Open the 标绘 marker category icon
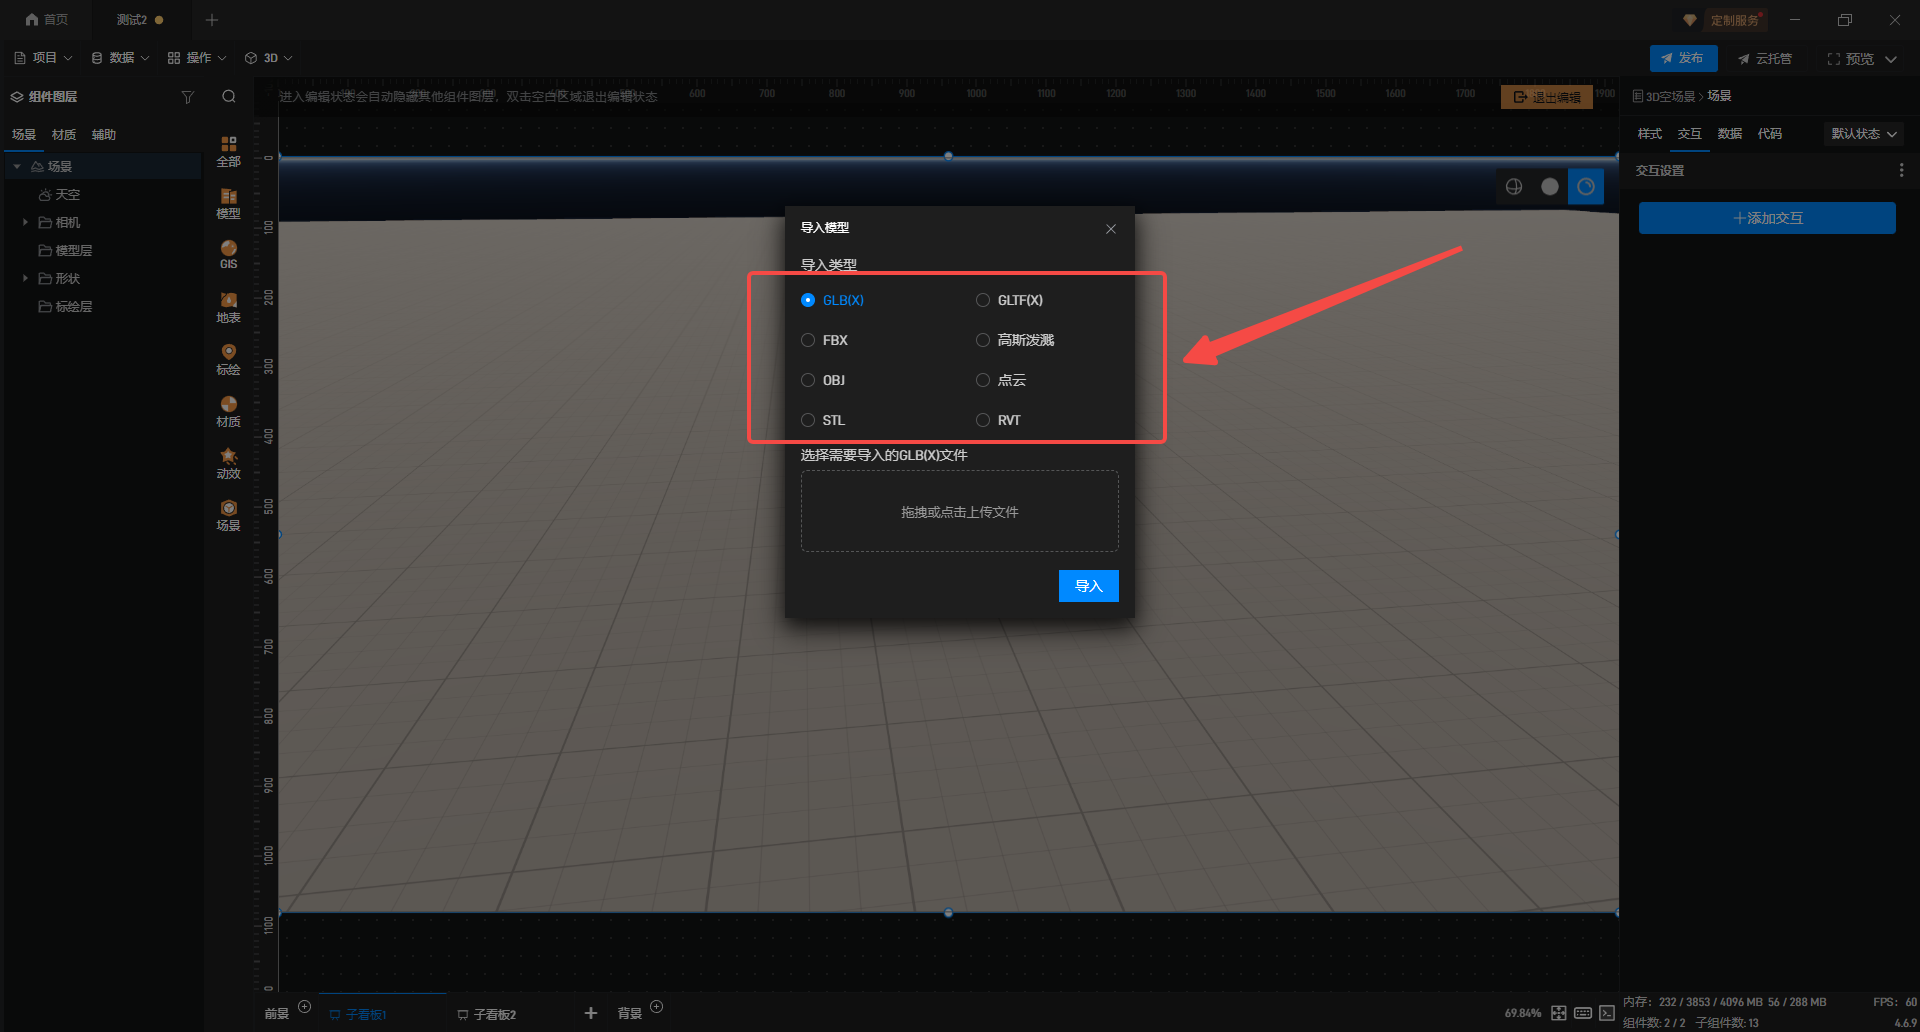 tap(228, 359)
